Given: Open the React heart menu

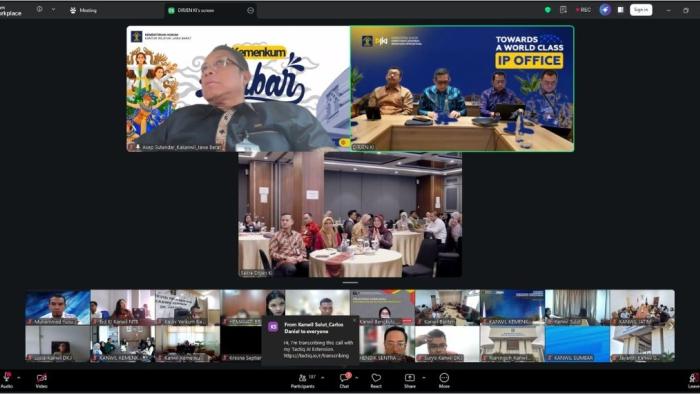Looking at the screenshot, I should pos(376,380).
